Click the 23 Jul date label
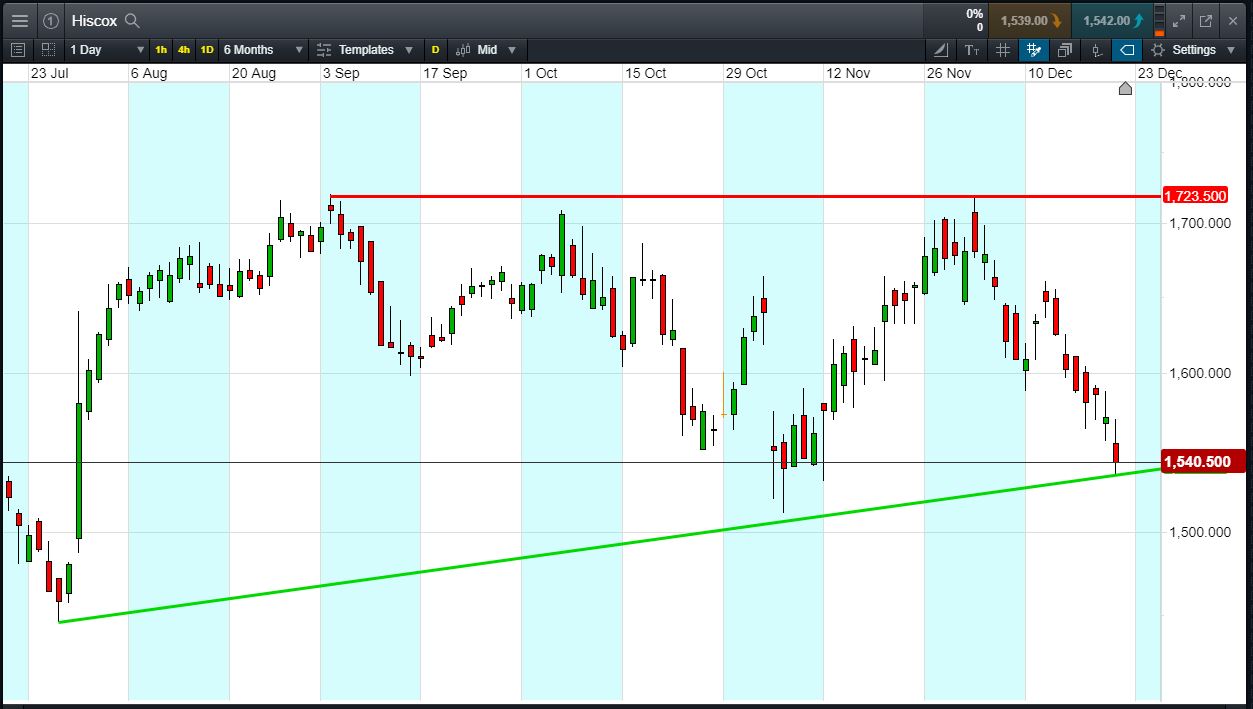Viewport: 1253px width, 709px height. pos(49,73)
